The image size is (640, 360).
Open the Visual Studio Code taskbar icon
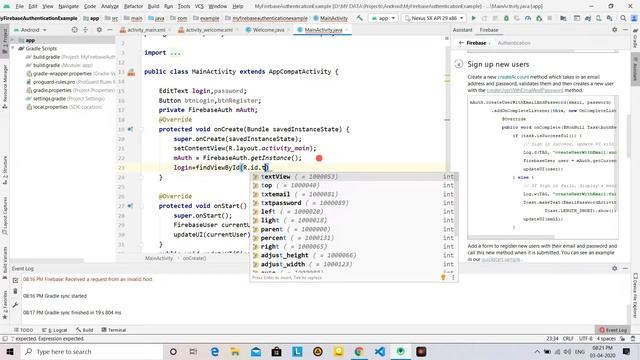(x=380, y=351)
